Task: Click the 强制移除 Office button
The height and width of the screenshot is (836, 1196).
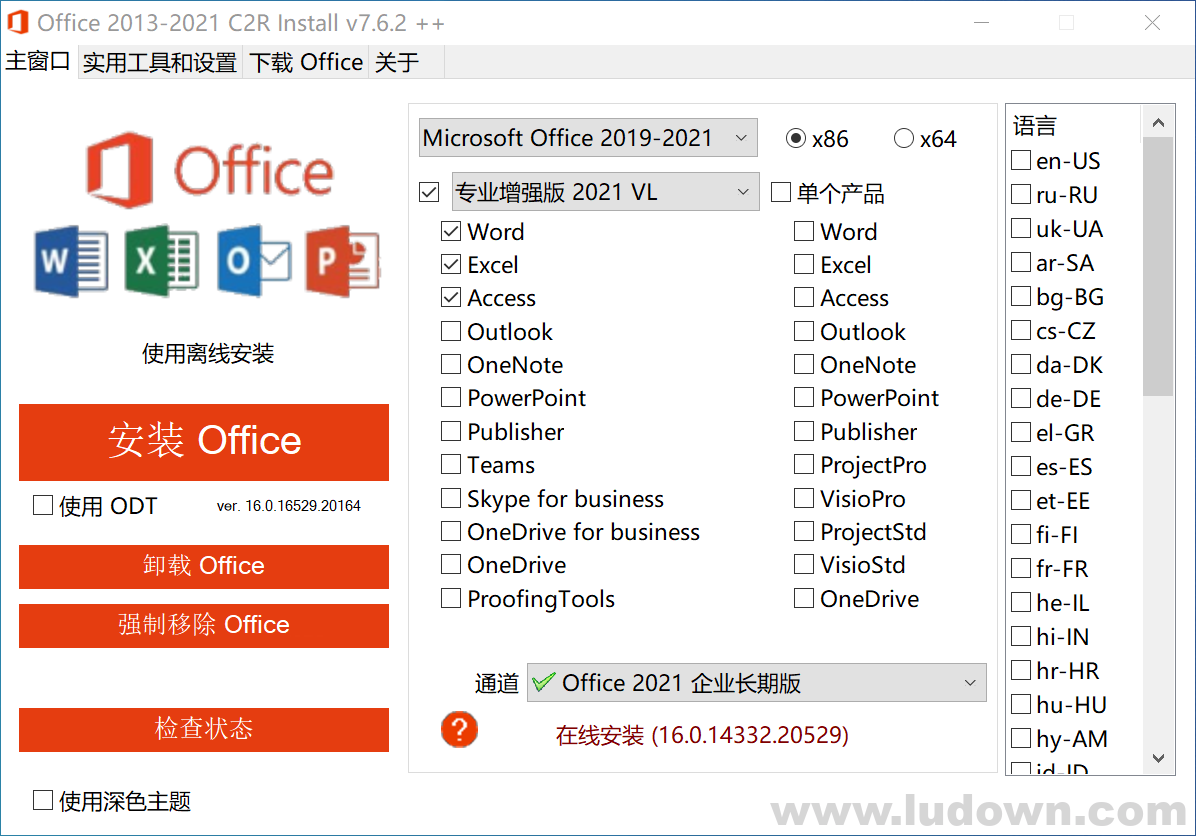Action: coord(204,625)
